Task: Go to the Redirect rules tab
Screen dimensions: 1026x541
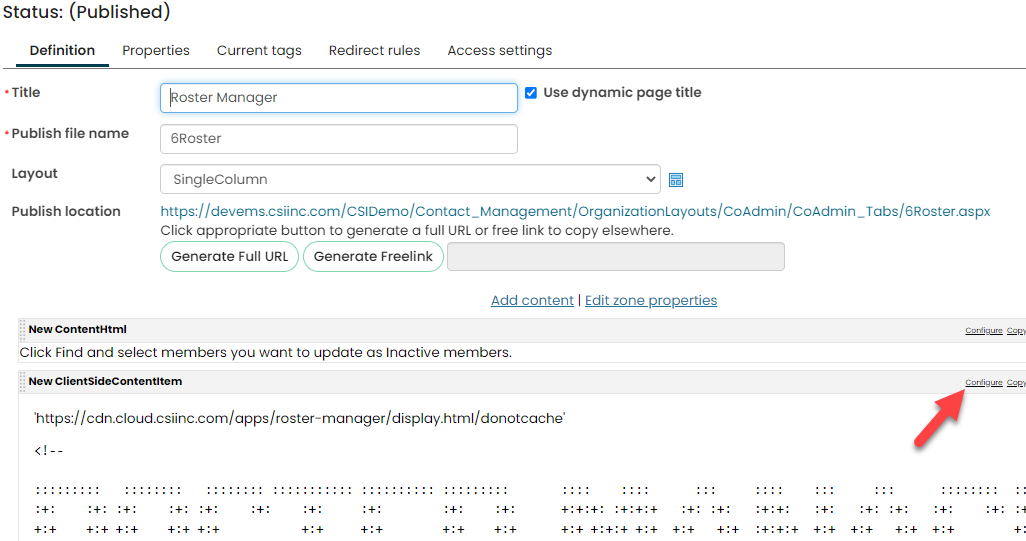Action: (374, 50)
